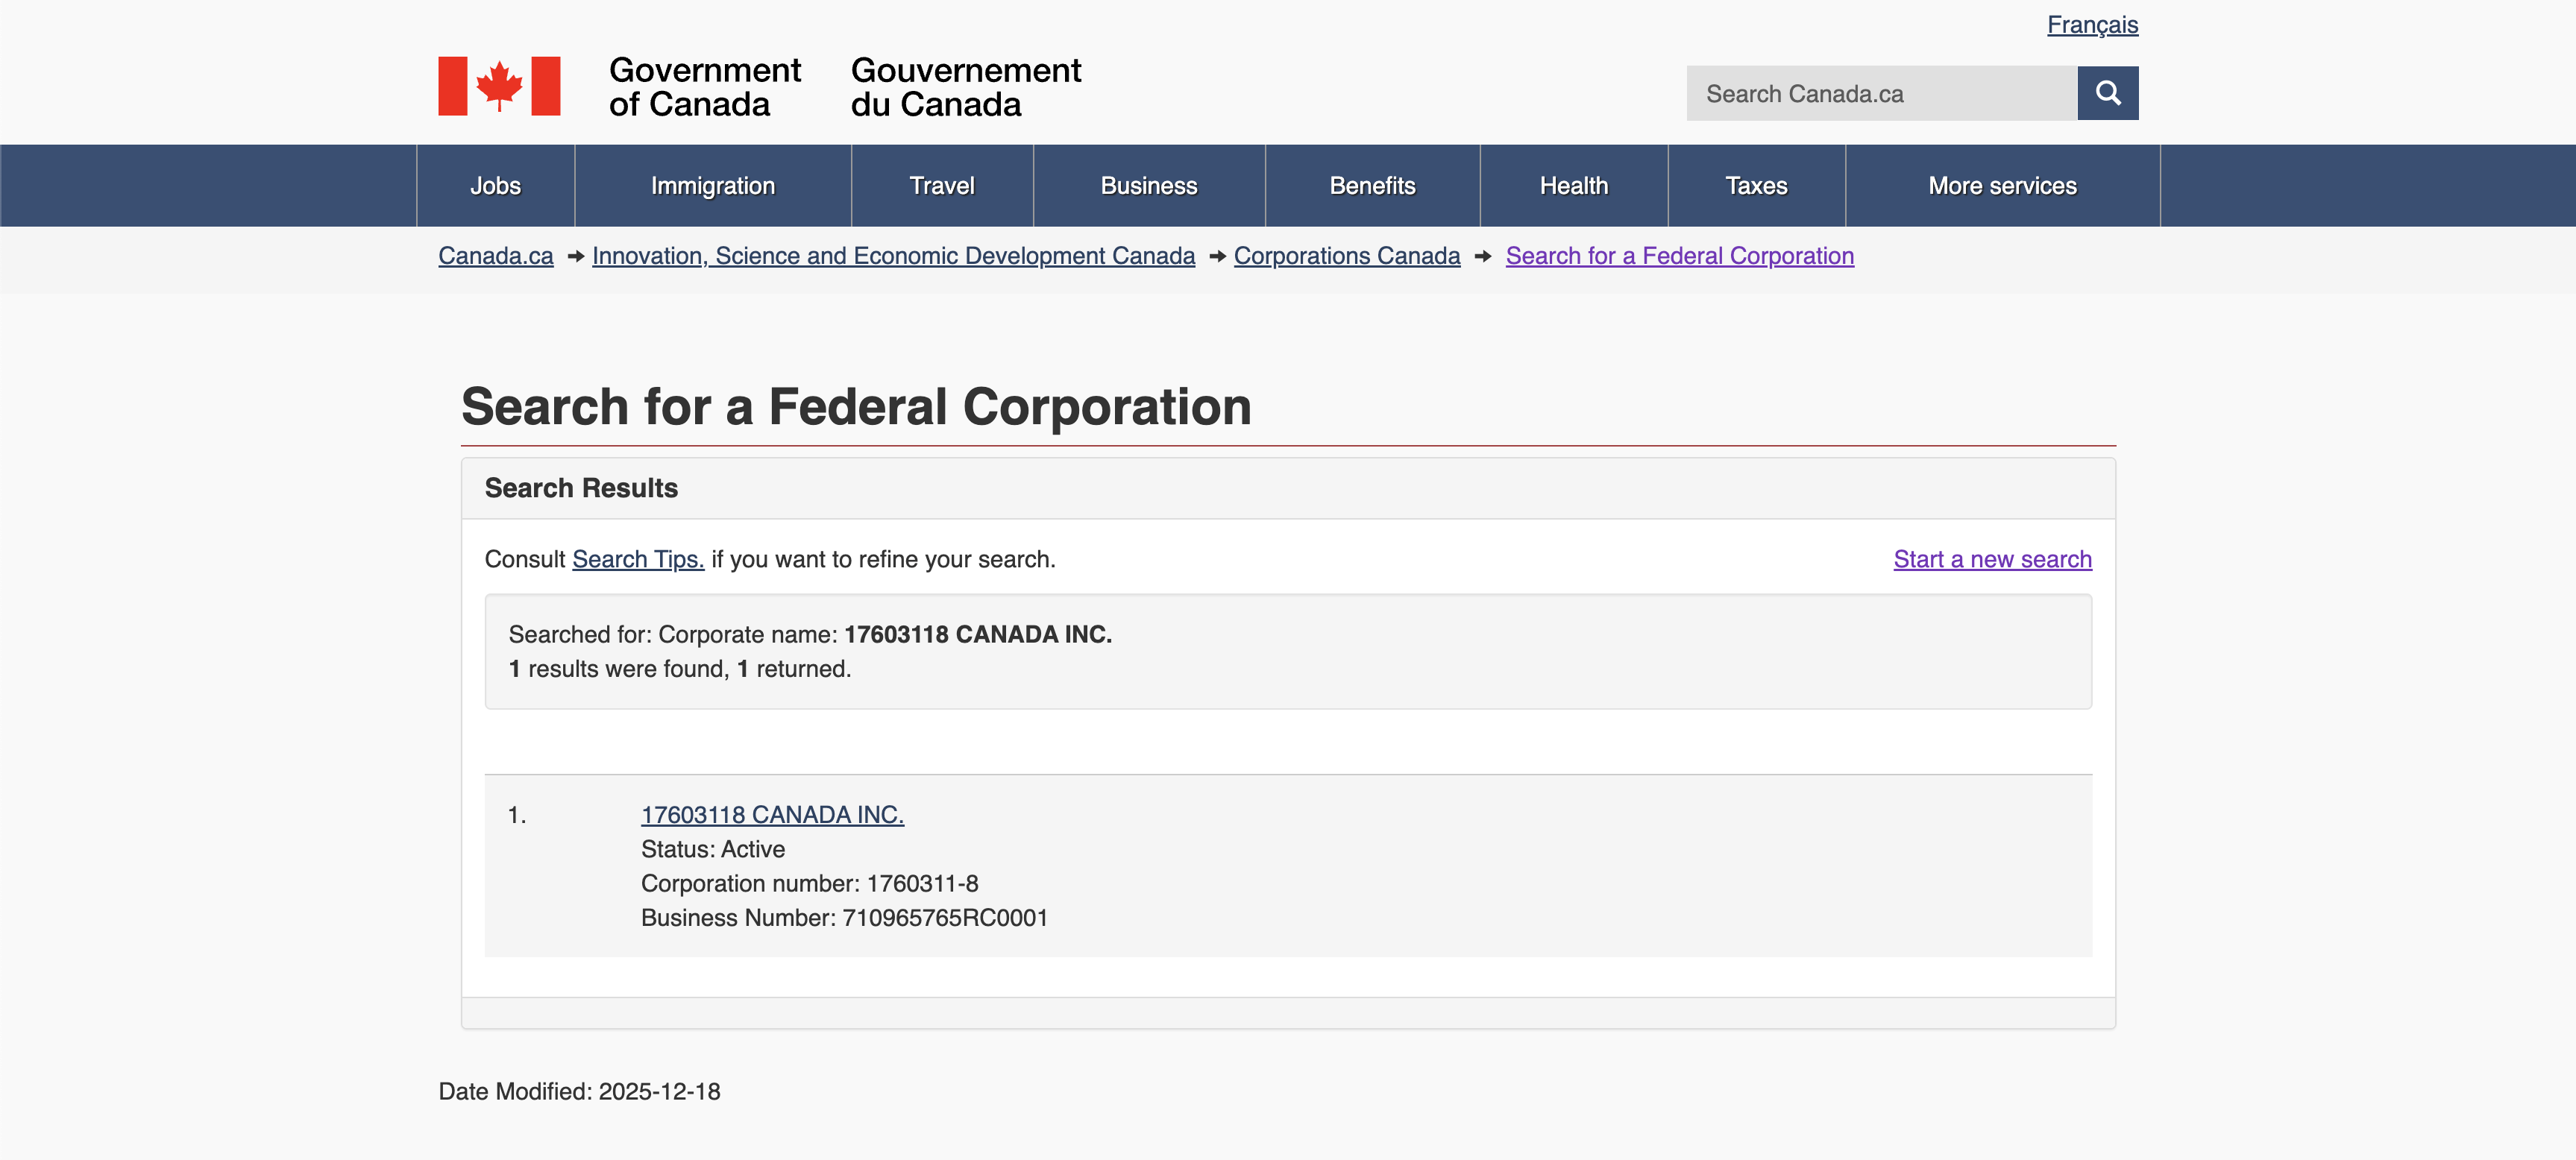Image resolution: width=2576 pixels, height=1160 pixels.
Task: Click the magnifying glass search icon
Action: pos(2107,93)
